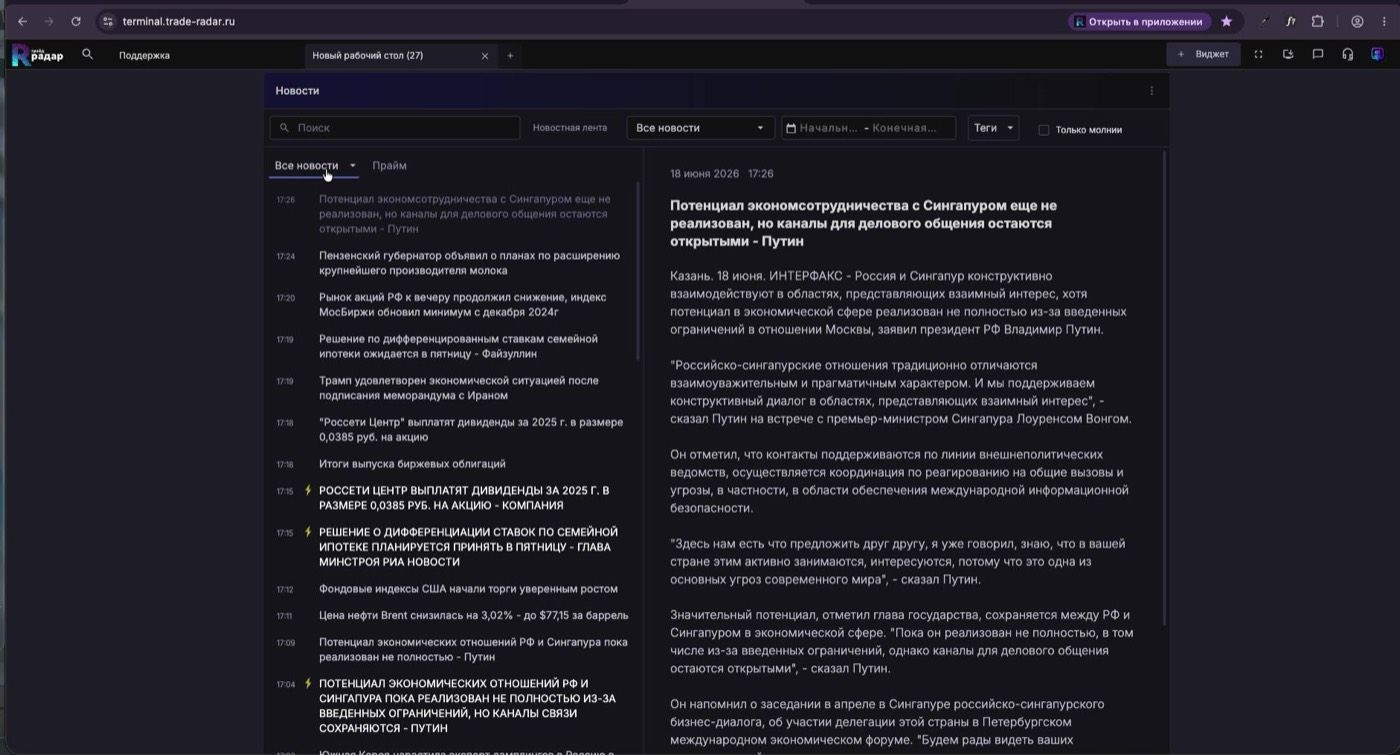Viewport: 1400px width, 755px height.
Task: Click the article date '18 июня 2026'
Action: tap(704, 174)
